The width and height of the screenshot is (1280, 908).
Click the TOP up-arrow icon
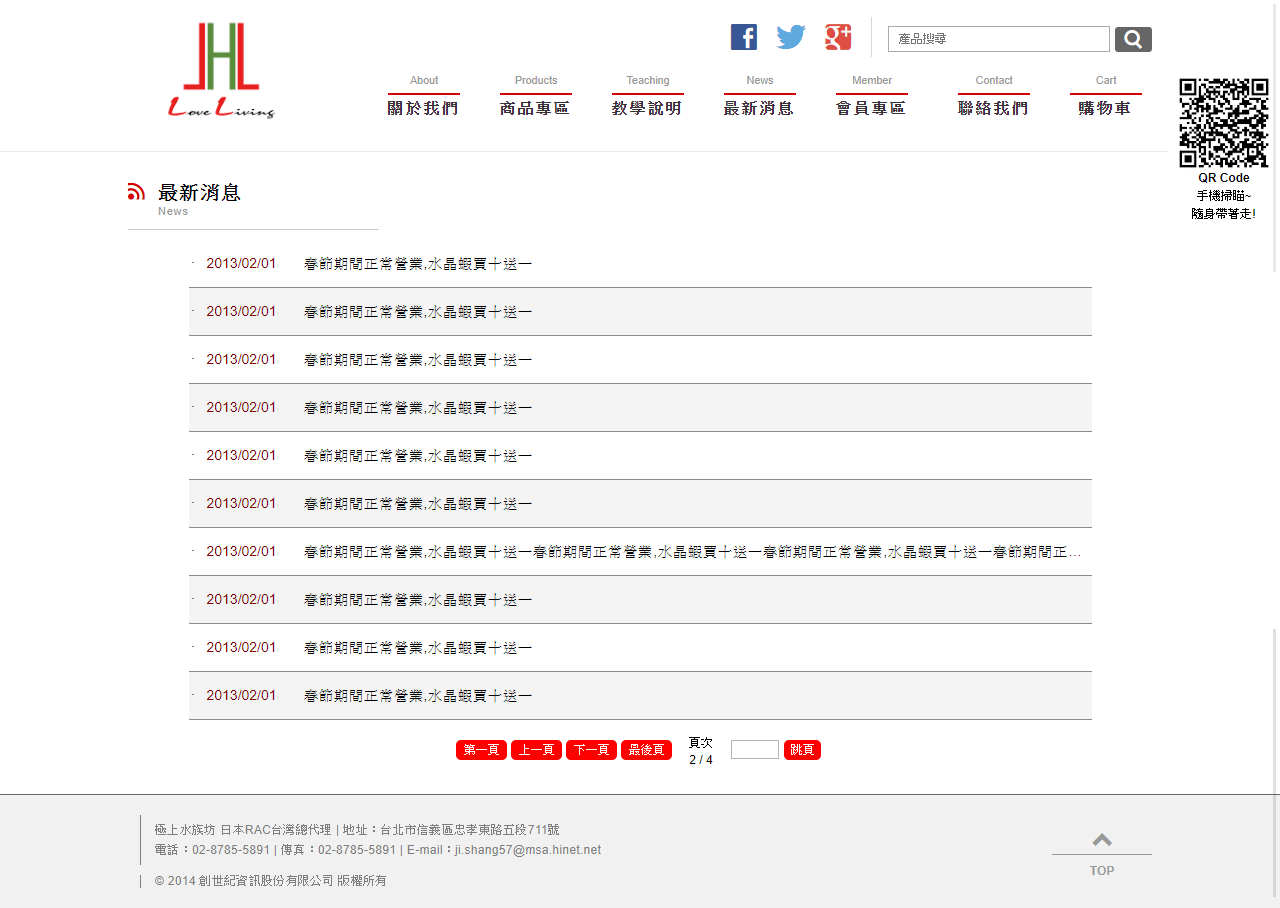coord(1102,840)
